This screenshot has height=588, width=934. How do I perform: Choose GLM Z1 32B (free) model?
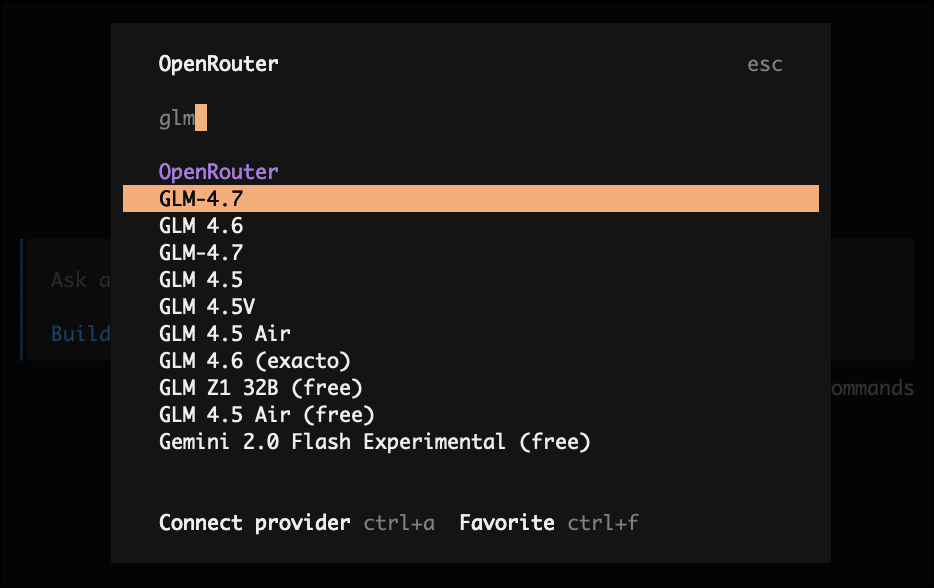pos(261,388)
